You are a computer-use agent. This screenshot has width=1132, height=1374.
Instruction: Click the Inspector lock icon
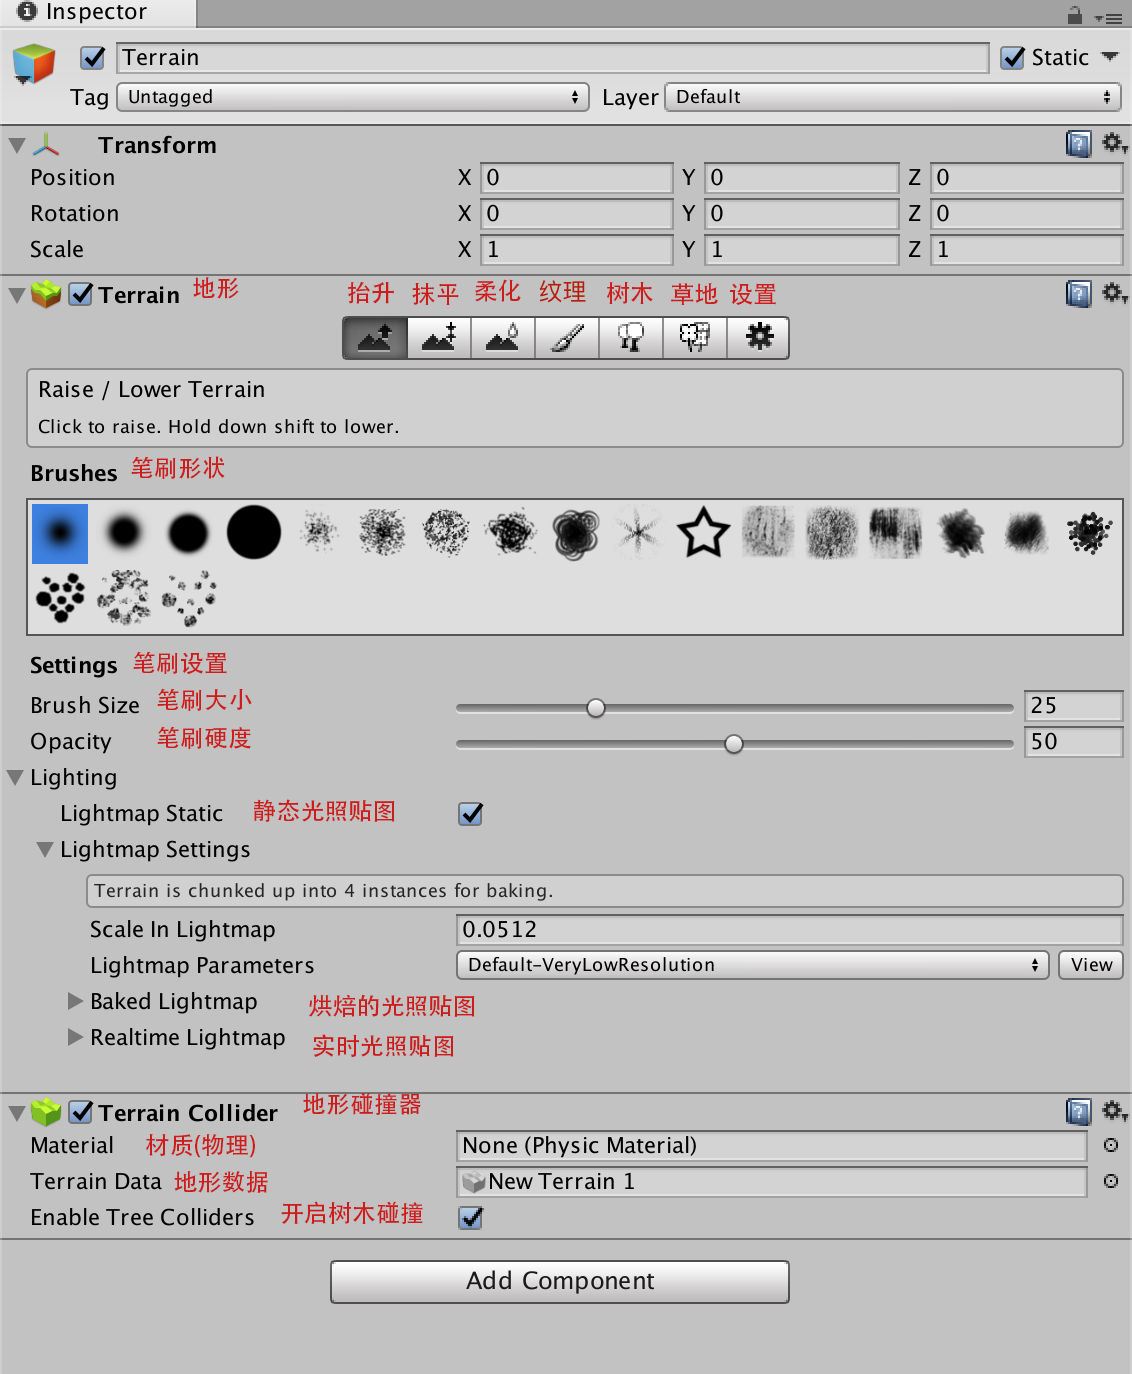click(1075, 15)
